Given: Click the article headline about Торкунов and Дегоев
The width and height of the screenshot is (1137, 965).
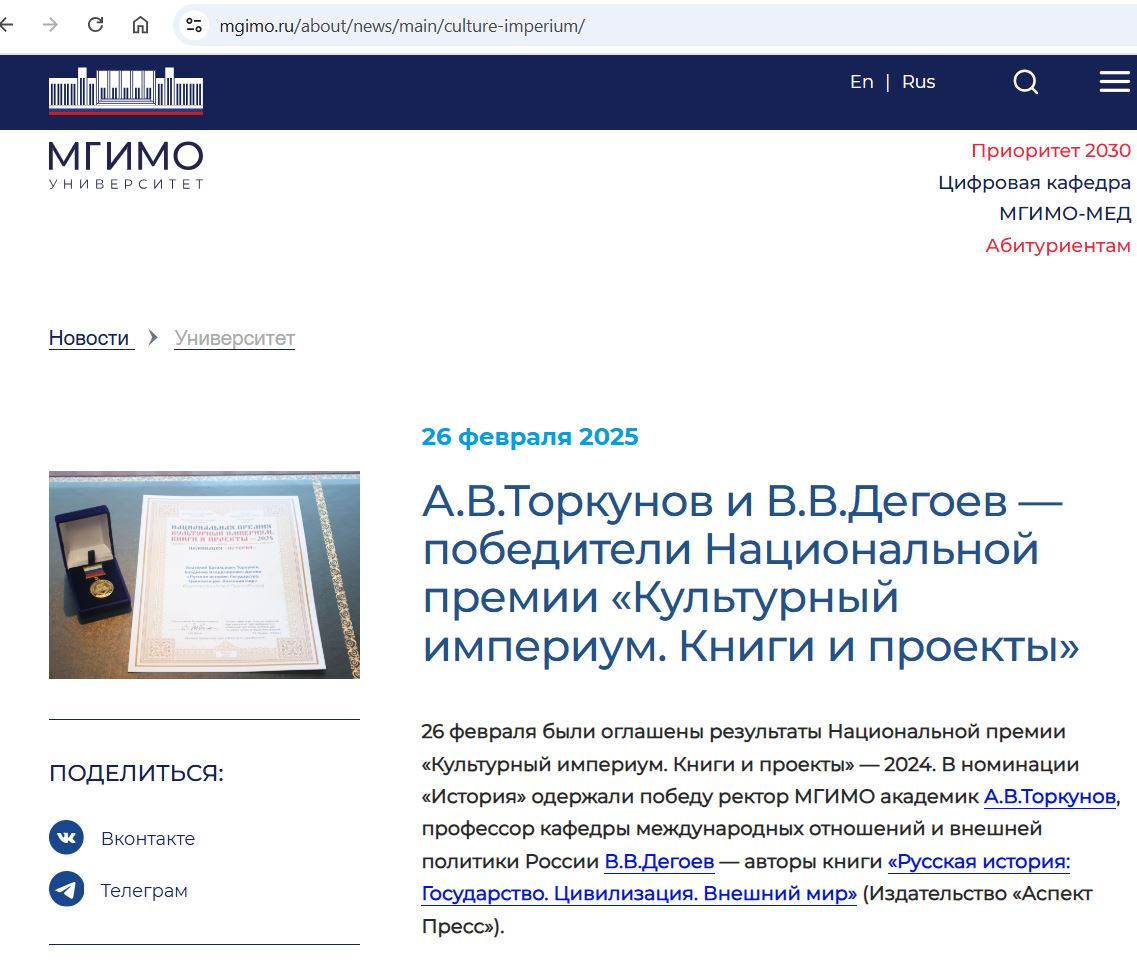Looking at the screenshot, I should tap(751, 573).
